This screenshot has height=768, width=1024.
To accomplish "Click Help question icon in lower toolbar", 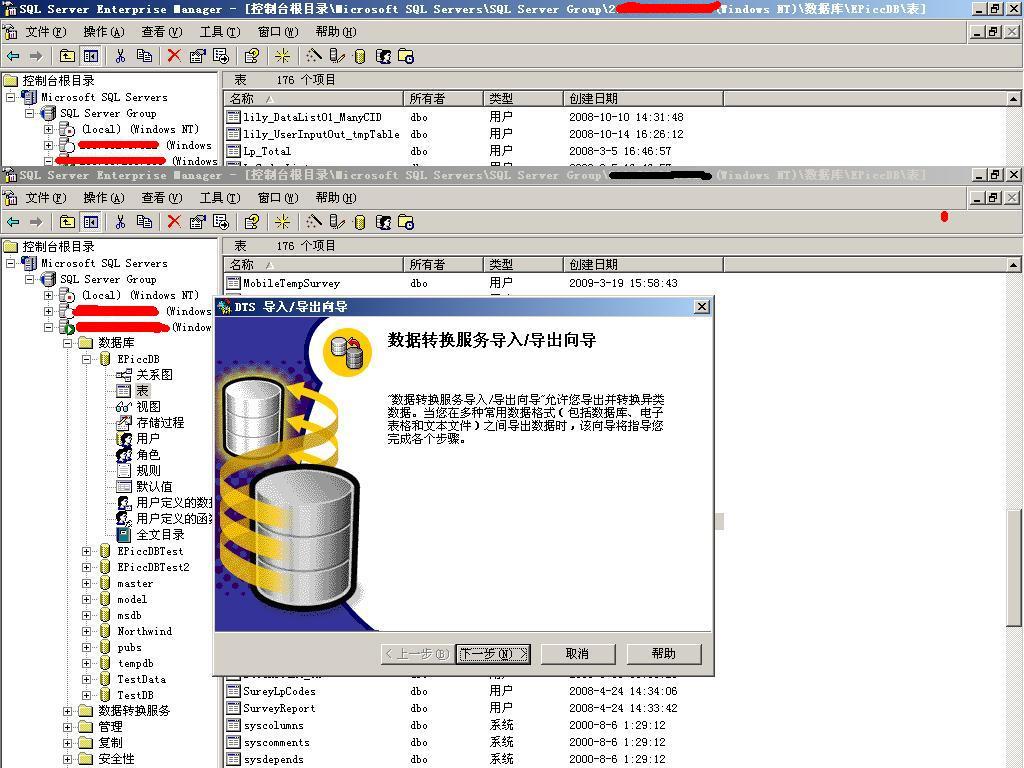I will (251, 222).
